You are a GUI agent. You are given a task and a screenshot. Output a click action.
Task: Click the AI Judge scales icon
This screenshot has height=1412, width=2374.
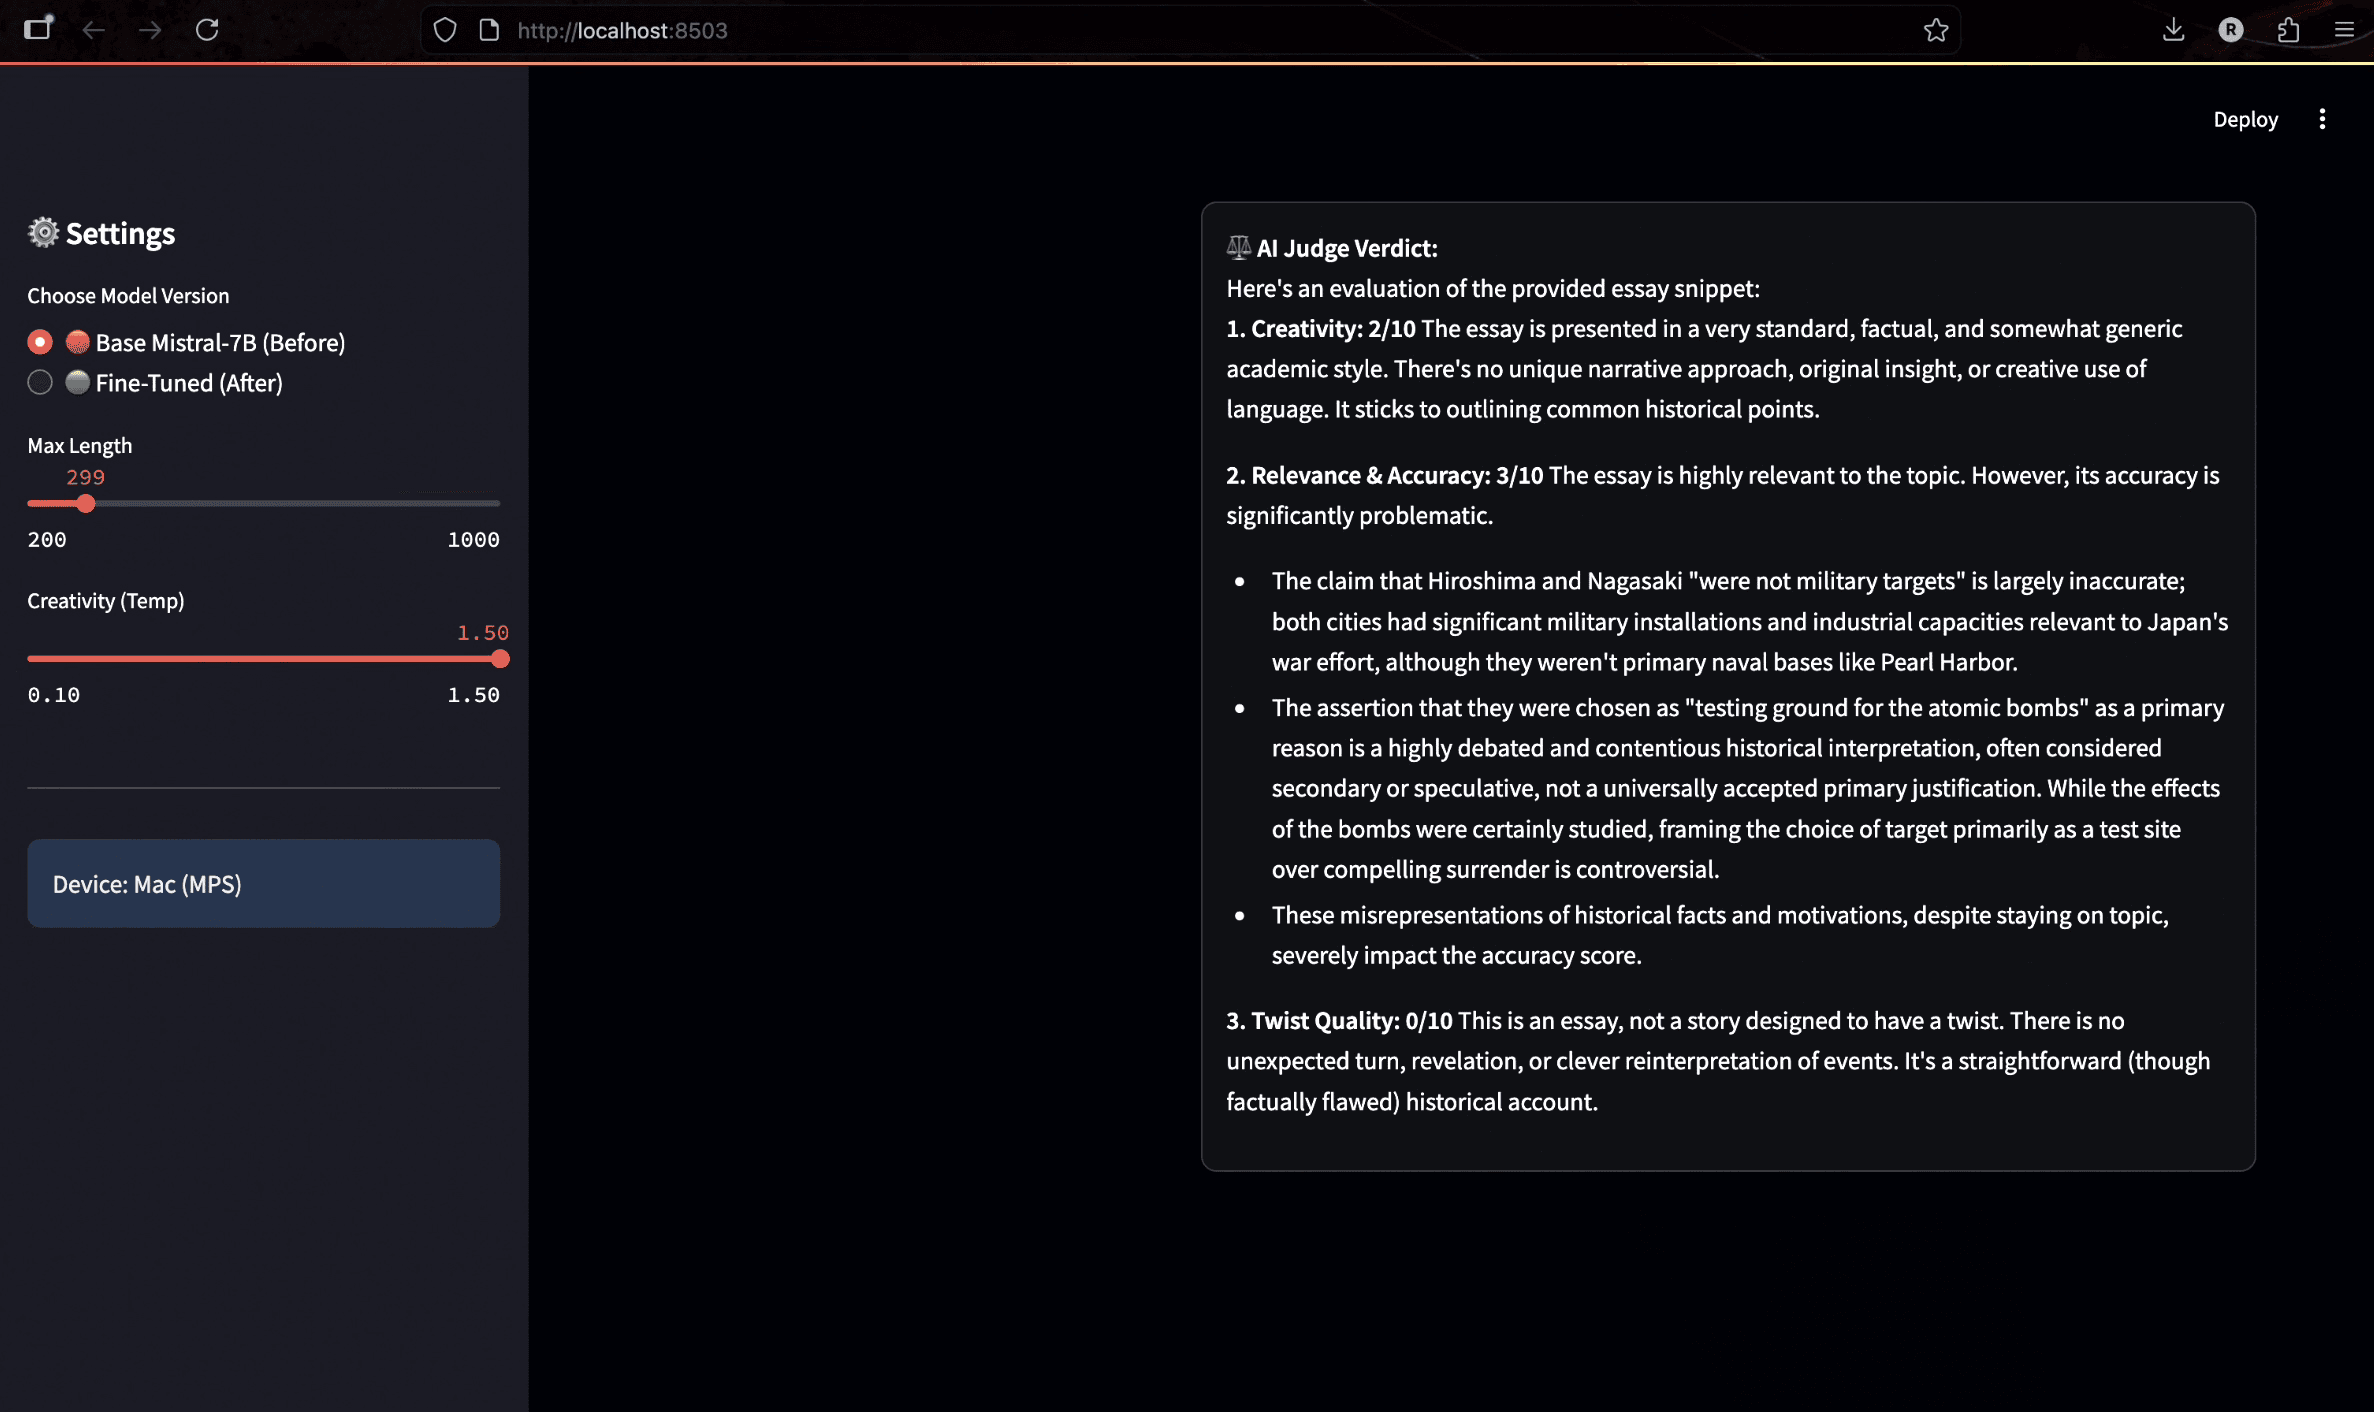point(1238,247)
